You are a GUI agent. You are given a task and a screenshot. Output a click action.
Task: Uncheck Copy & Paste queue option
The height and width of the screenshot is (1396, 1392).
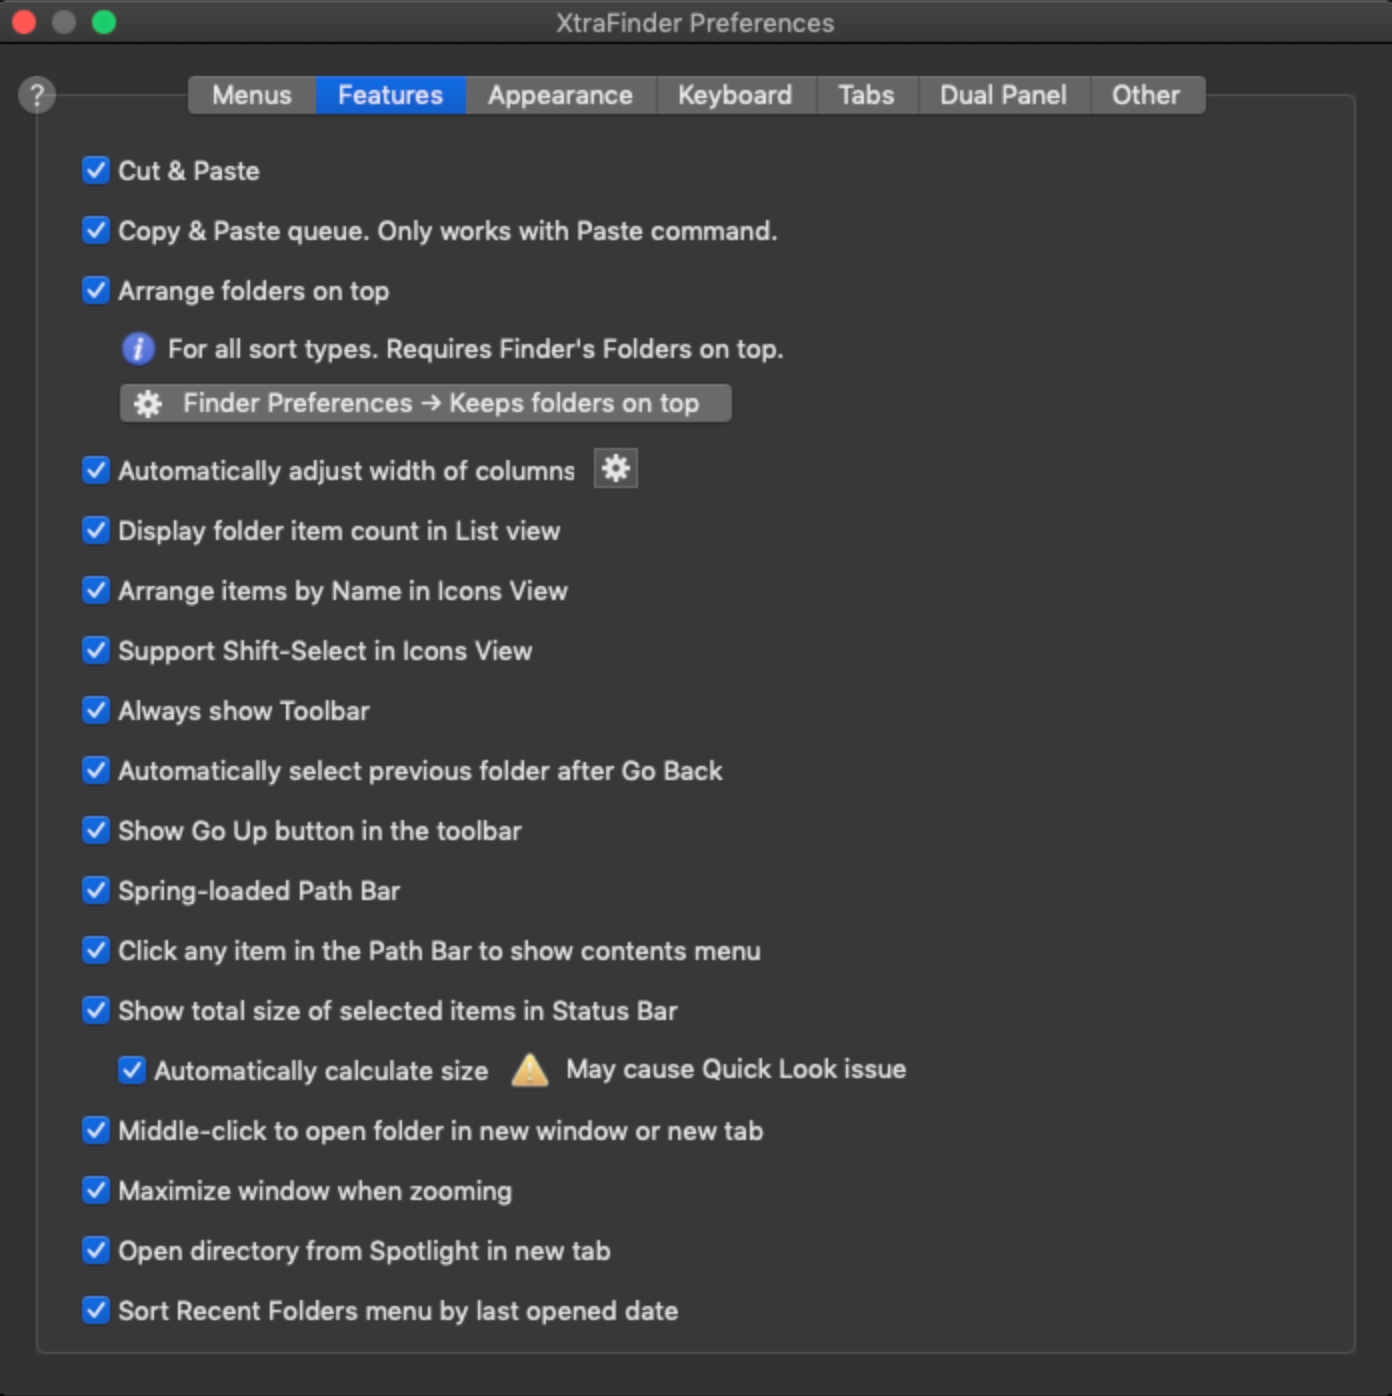point(96,230)
